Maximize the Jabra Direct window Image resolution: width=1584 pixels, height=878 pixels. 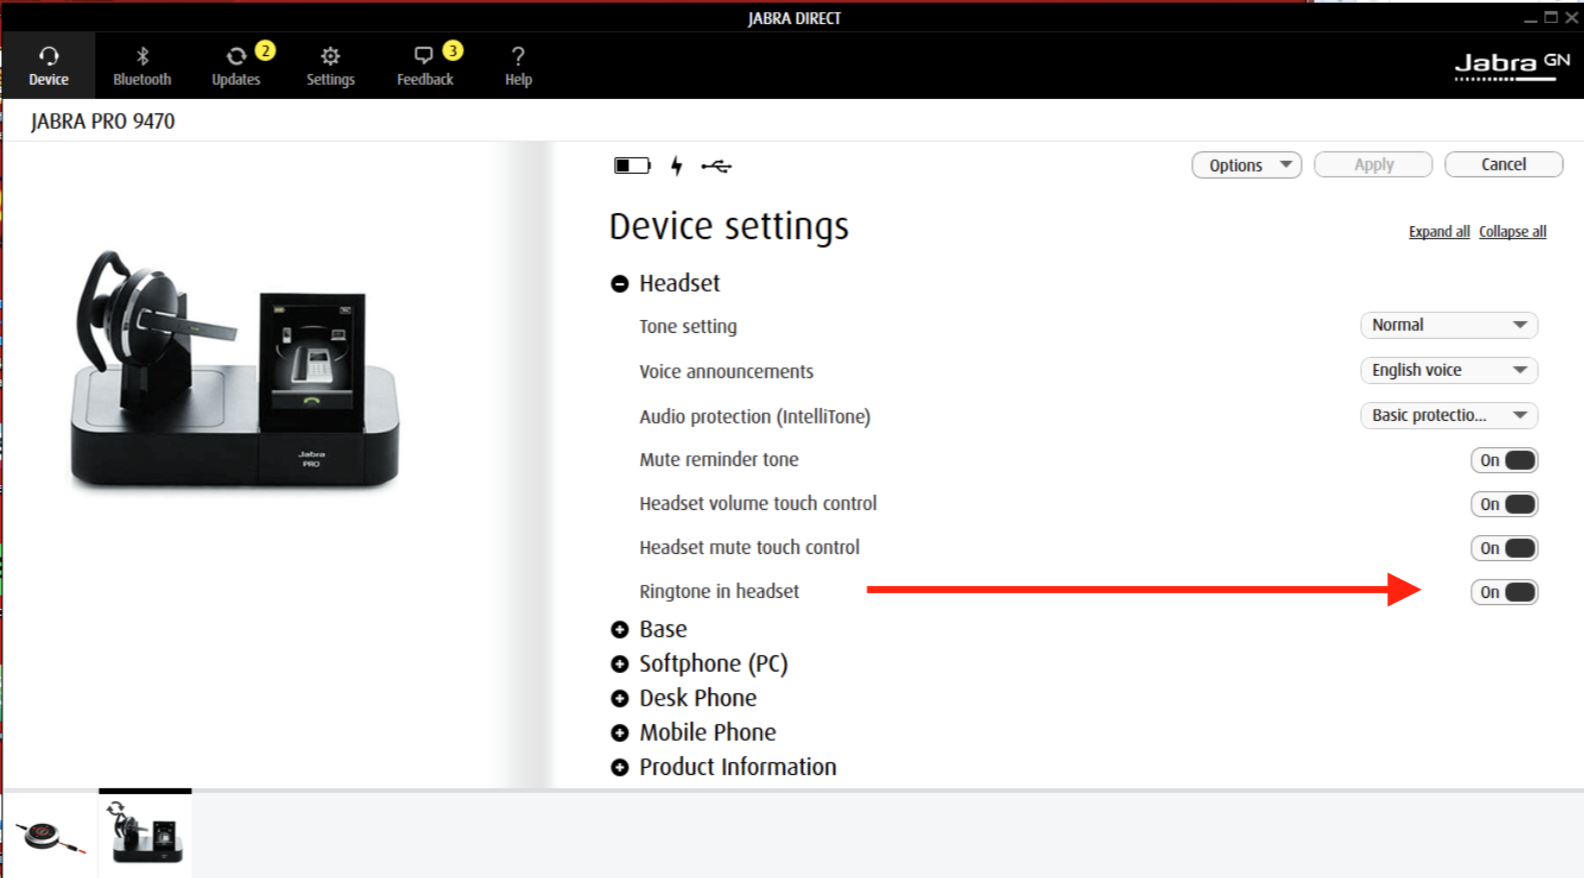pyautogui.click(x=1551, y=17)
